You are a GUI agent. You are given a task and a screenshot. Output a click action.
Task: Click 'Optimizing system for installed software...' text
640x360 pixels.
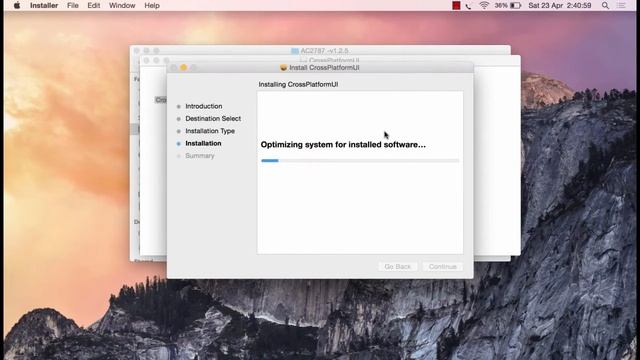click(x=343, y=144)
